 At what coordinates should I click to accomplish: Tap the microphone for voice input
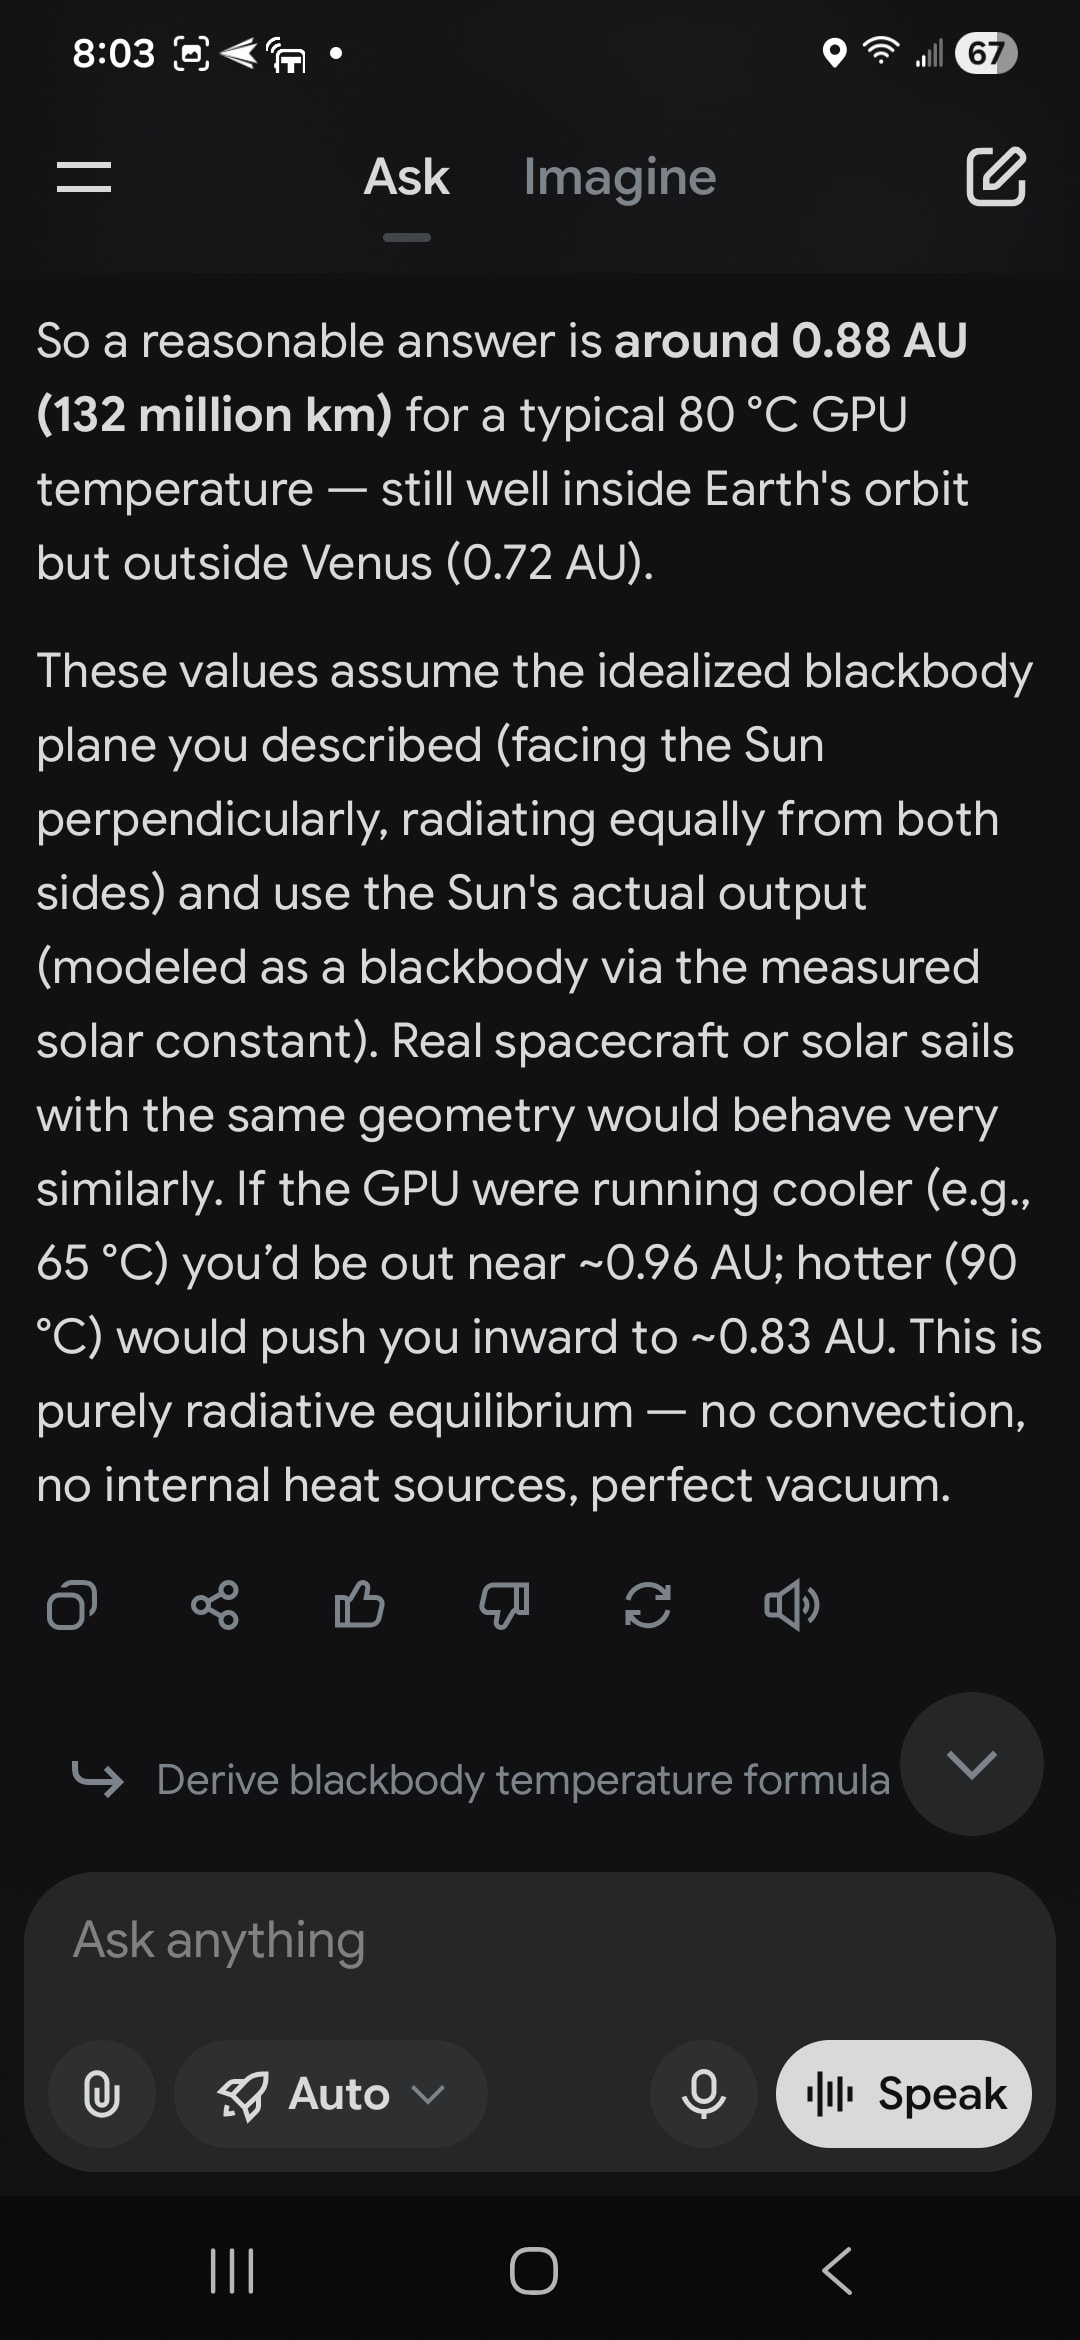703,2093
